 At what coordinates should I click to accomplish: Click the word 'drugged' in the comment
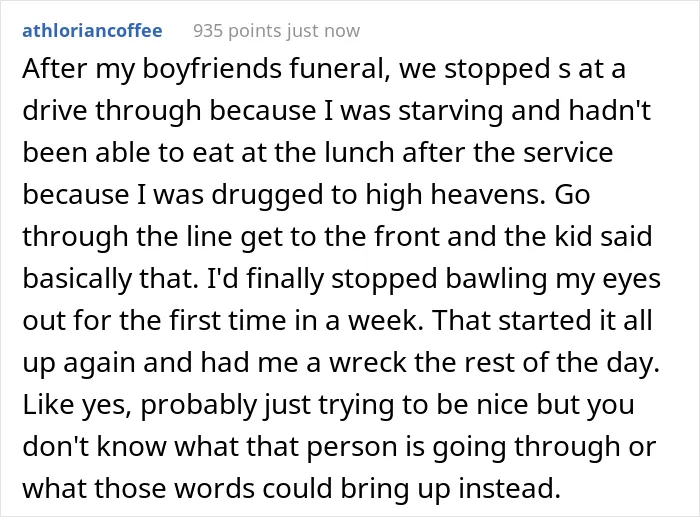tap(267, 195)
